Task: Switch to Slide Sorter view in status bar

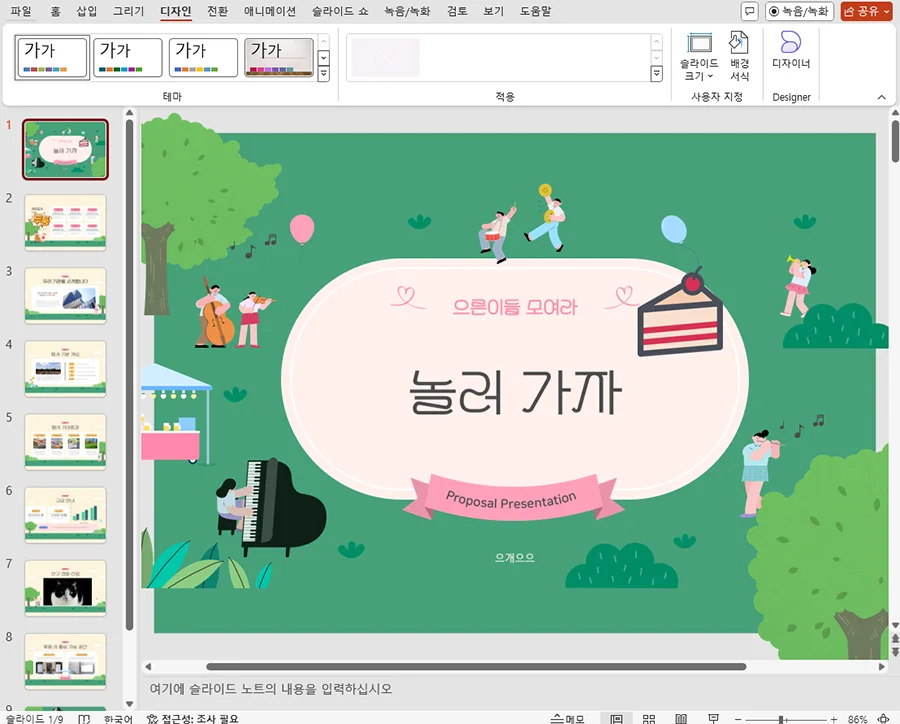Action: [x=650, y=717]
